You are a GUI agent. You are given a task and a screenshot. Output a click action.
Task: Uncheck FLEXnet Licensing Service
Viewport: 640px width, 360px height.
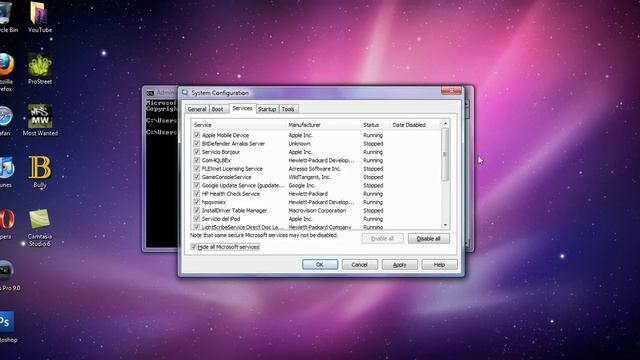click(197, 169)
